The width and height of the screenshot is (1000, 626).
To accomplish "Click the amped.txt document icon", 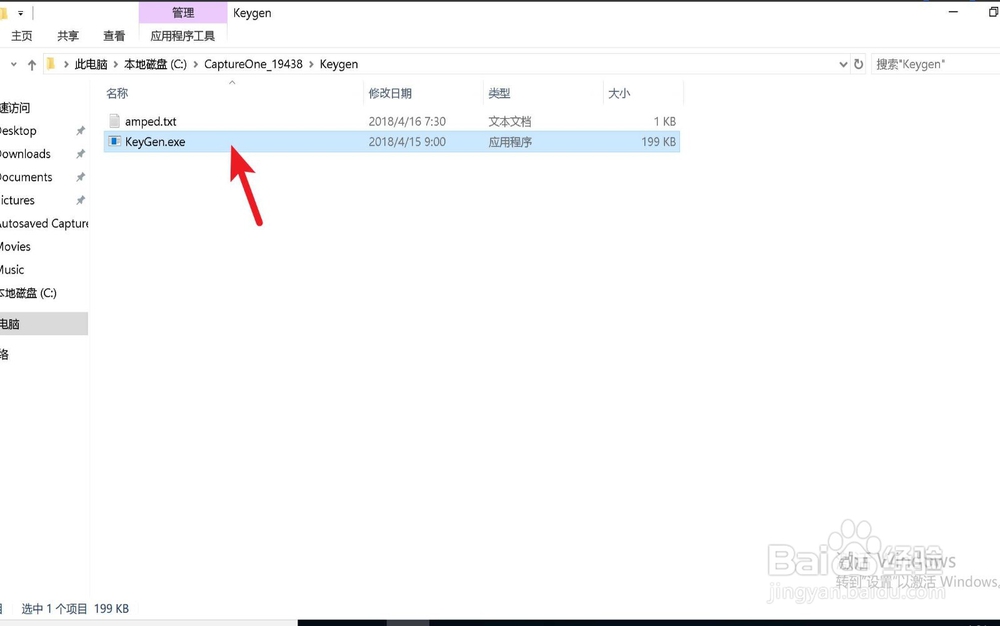I will pos(115,121).
